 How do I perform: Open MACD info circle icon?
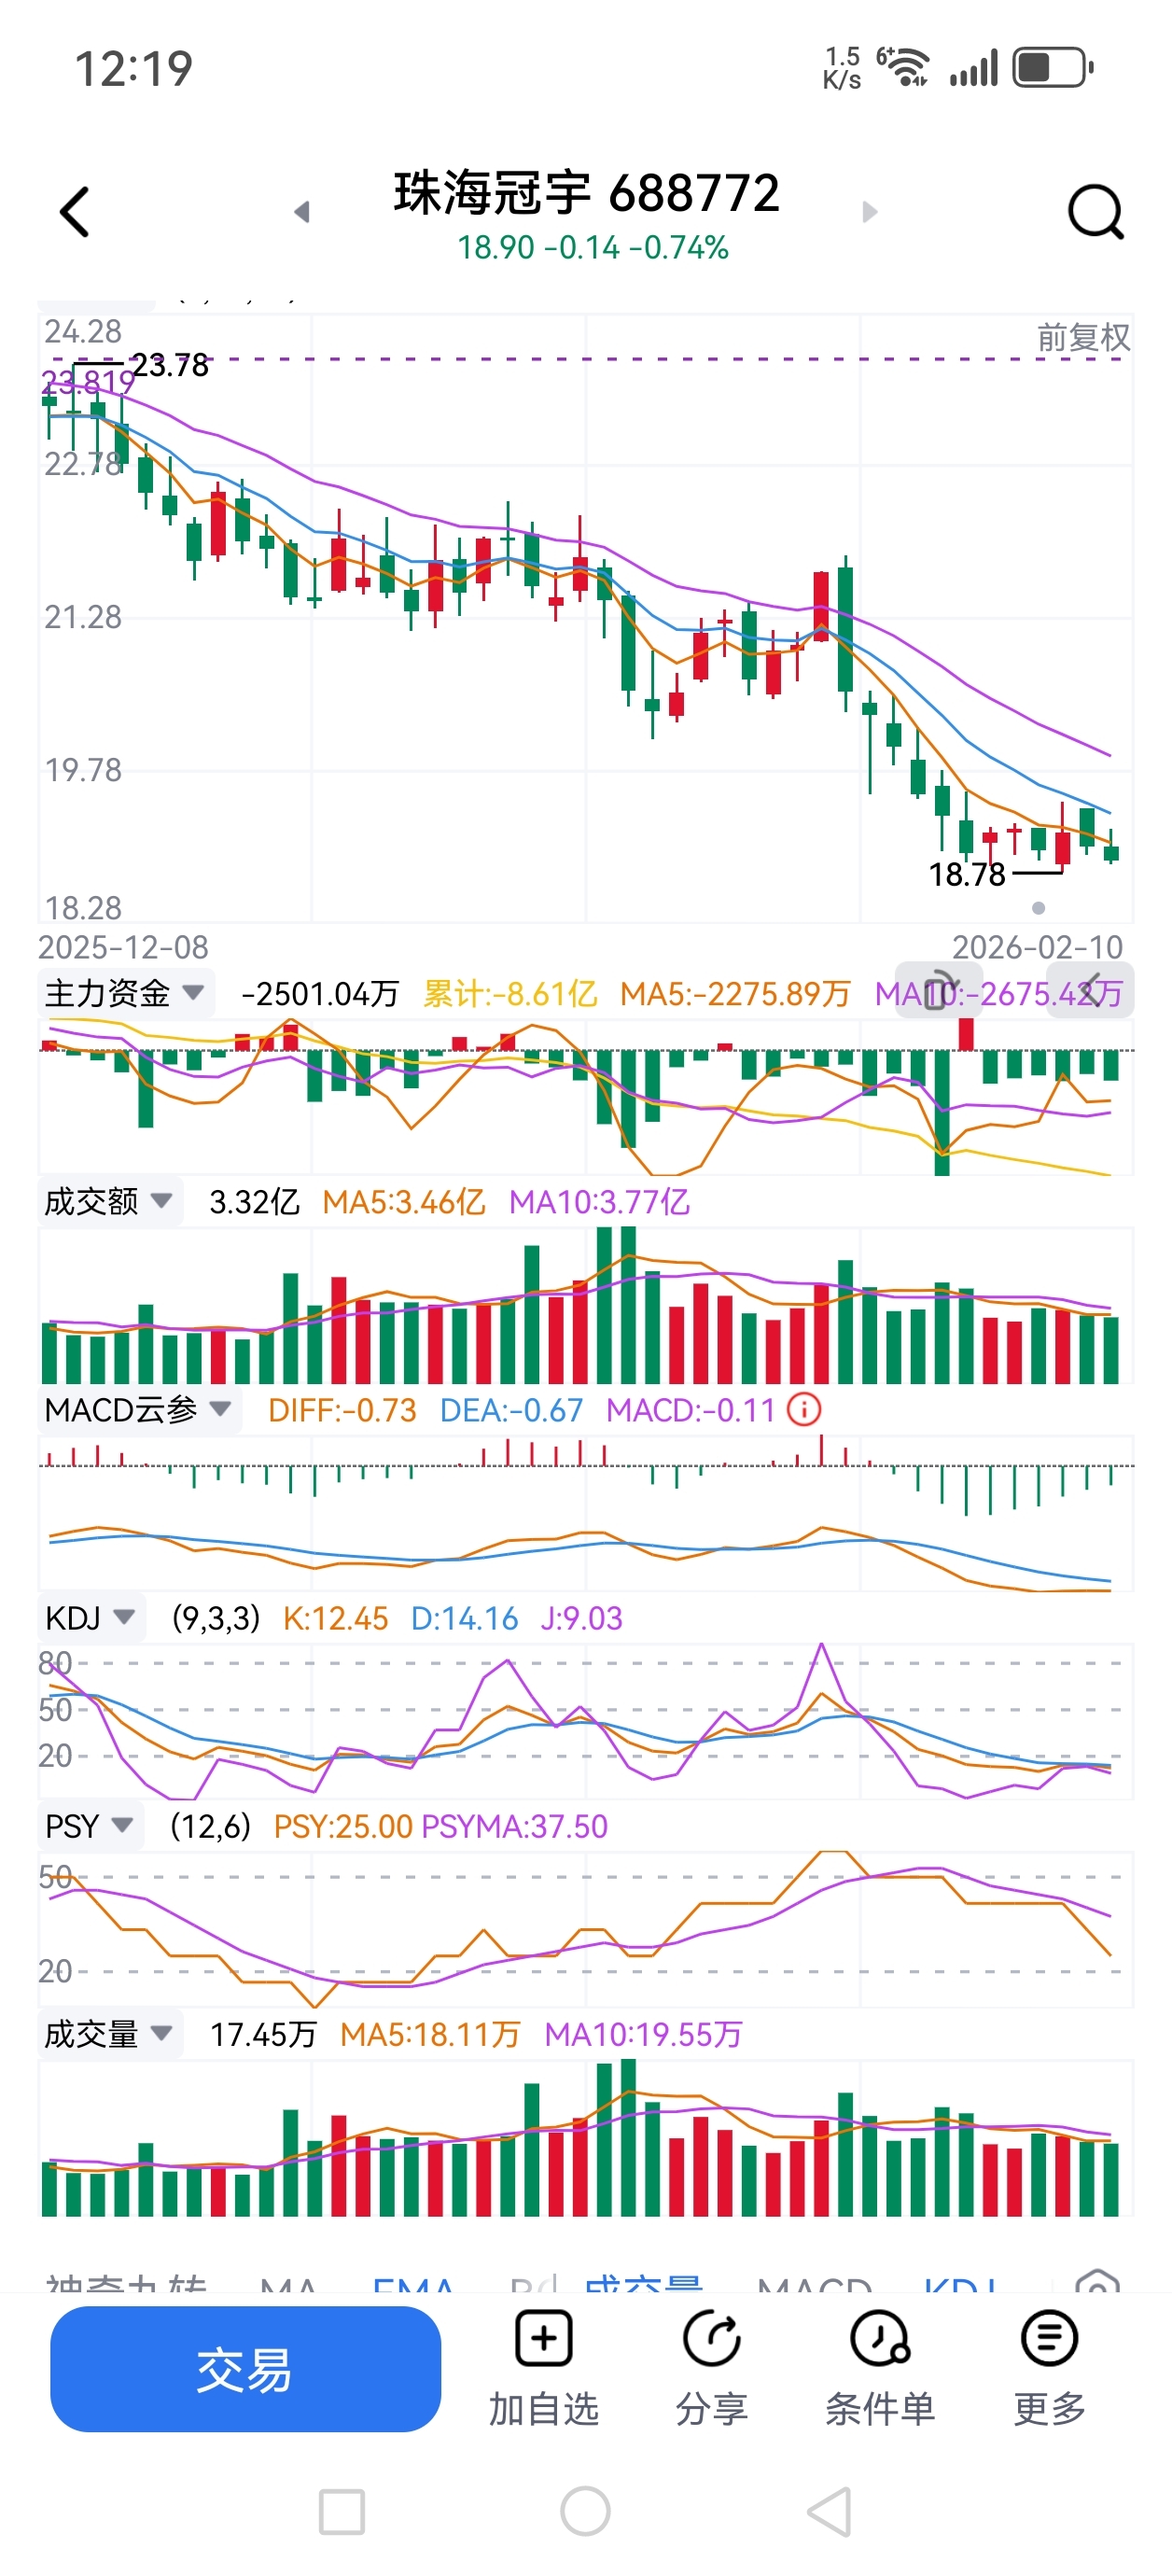point(804,1410)
